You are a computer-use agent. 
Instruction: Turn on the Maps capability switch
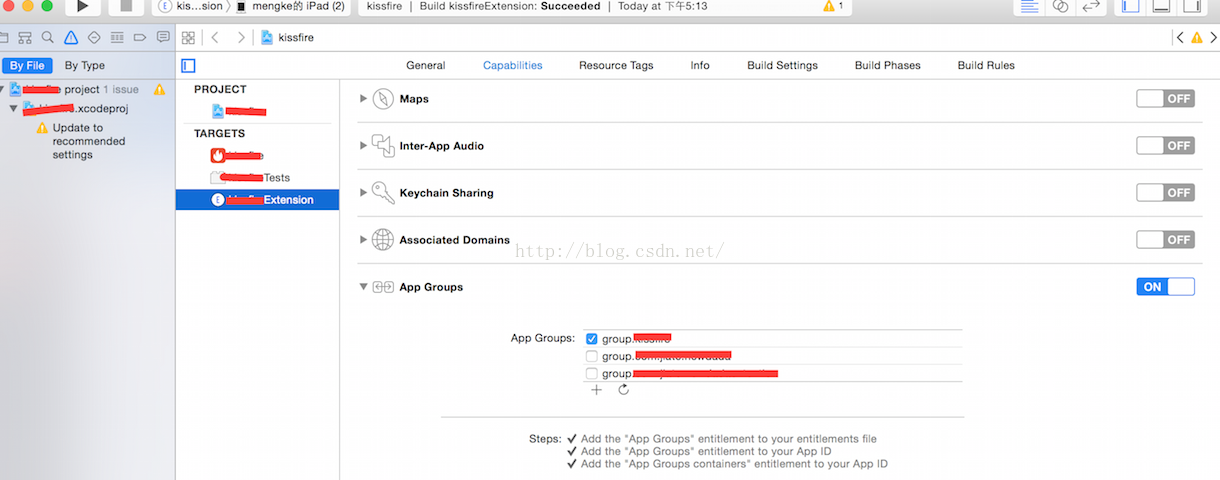coord(1165,99)
